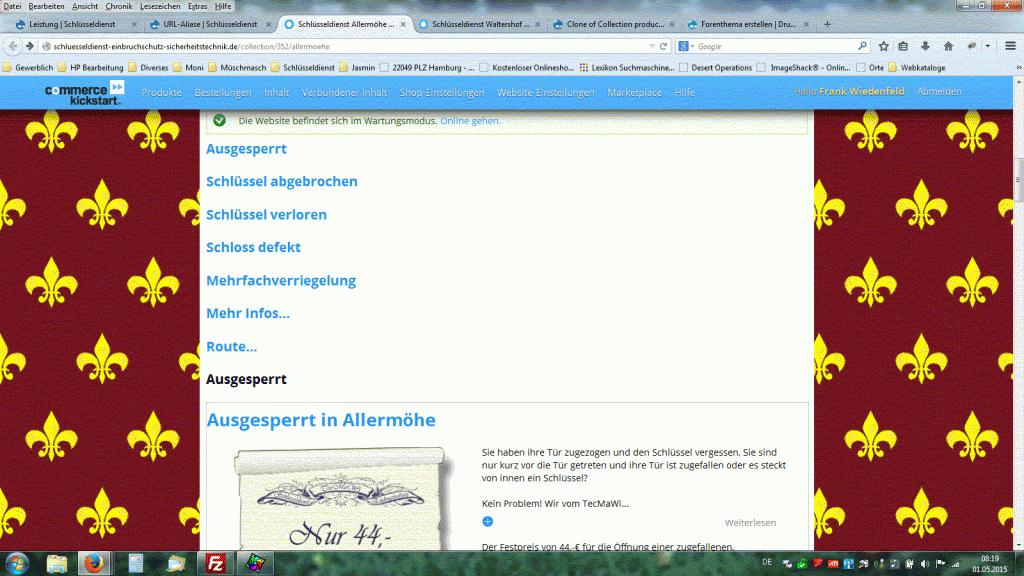Open the Shop-Einstellungen admin menu

pyautogui.click(x=441, y=92)
